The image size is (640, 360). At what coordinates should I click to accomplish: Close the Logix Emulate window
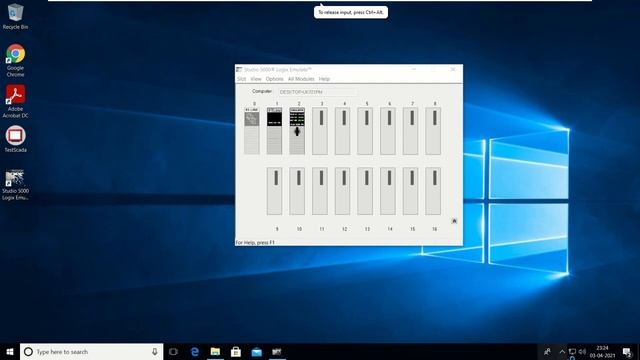pyautogui.click(x=453, y=69)
